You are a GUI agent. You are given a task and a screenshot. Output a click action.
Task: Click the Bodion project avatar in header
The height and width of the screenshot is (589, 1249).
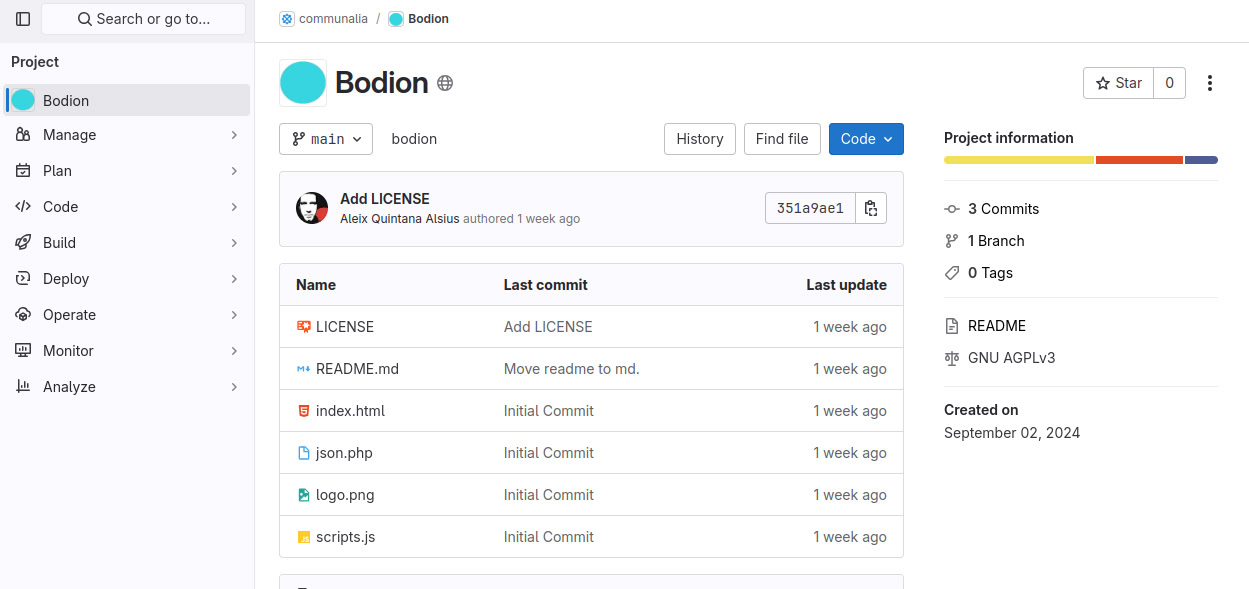pyautogui.click(x=303, y=83)
